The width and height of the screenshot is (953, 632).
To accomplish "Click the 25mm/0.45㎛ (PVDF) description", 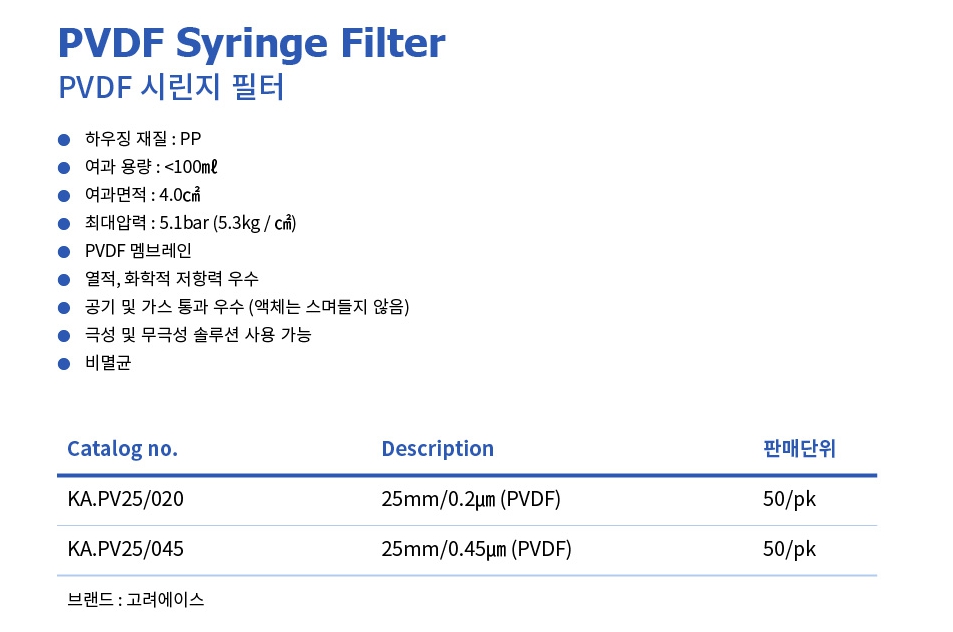I will [476, 549].
